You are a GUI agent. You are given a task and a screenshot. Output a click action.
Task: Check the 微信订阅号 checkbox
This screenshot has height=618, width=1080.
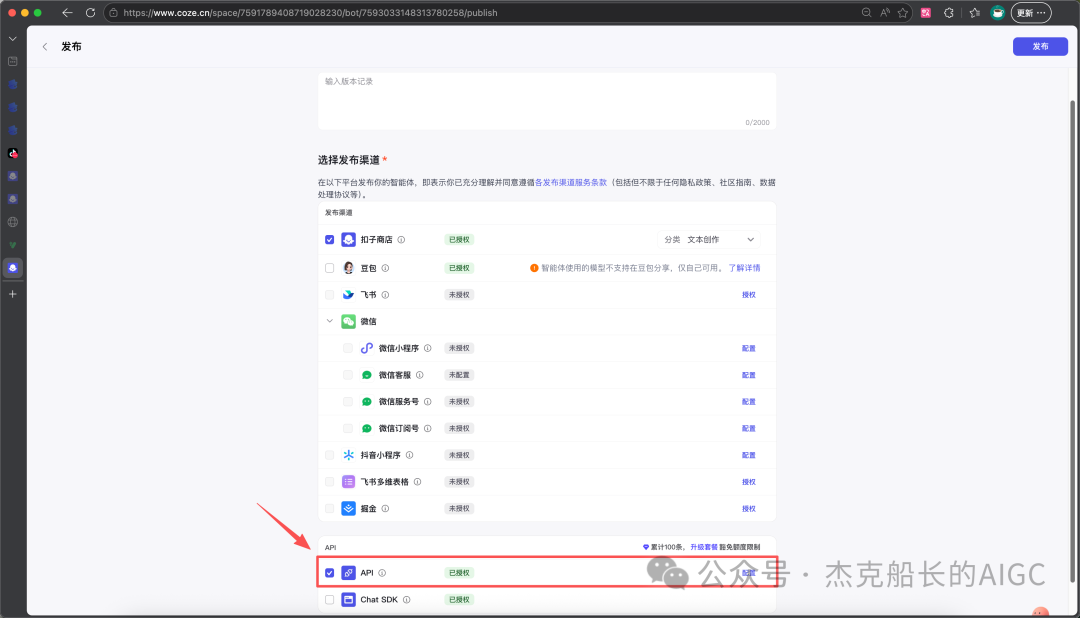347,429
